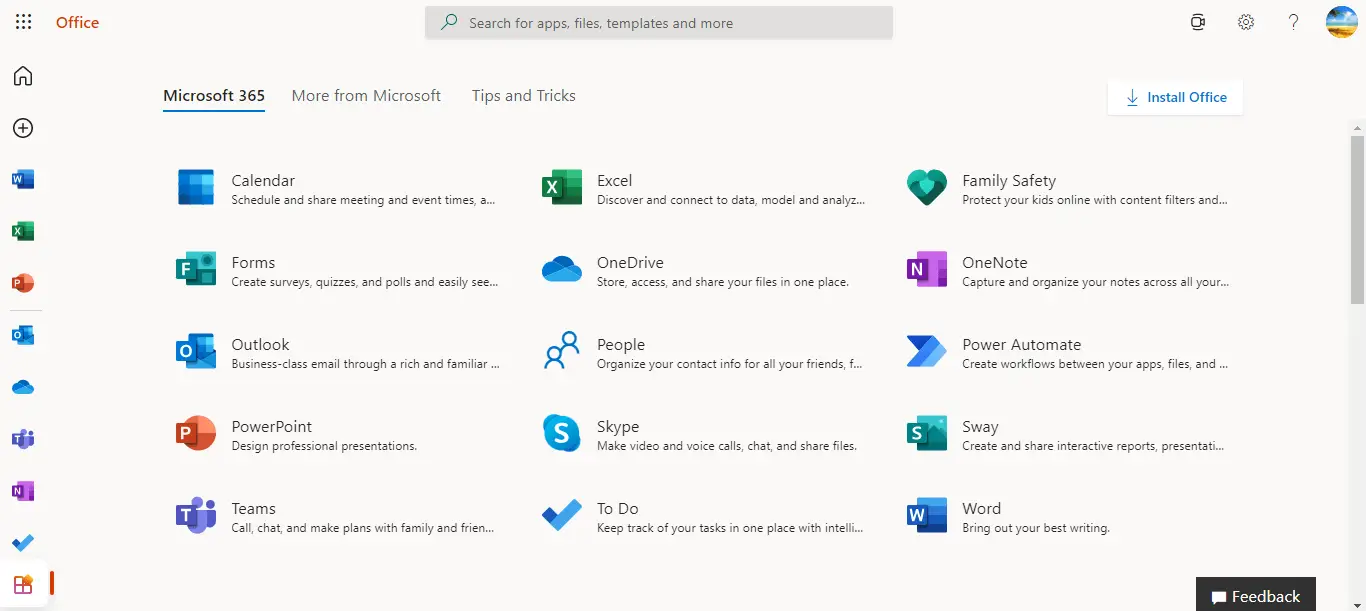Open the Meet Now camera icon

pos(1198,22)
